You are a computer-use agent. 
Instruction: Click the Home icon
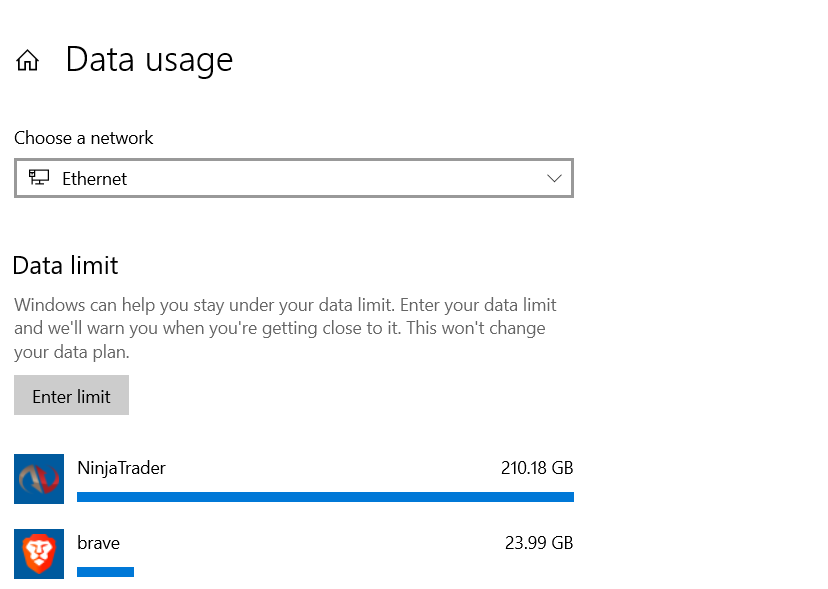(27, 61)
